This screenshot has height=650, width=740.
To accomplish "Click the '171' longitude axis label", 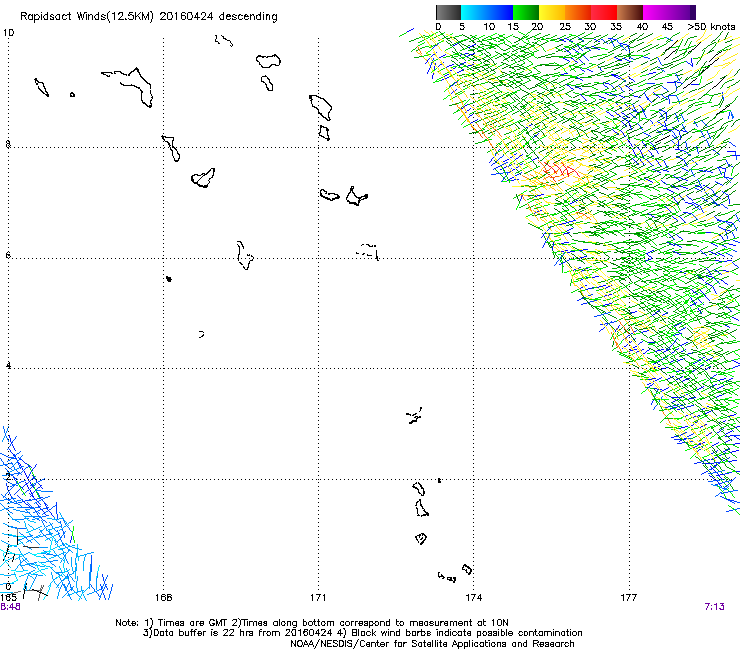I will coord(318,598).
